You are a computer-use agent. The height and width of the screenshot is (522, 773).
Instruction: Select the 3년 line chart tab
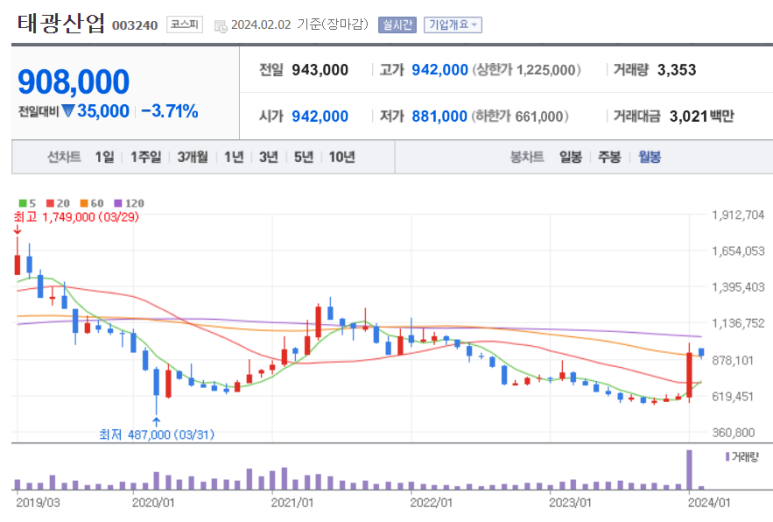(269, 157)
